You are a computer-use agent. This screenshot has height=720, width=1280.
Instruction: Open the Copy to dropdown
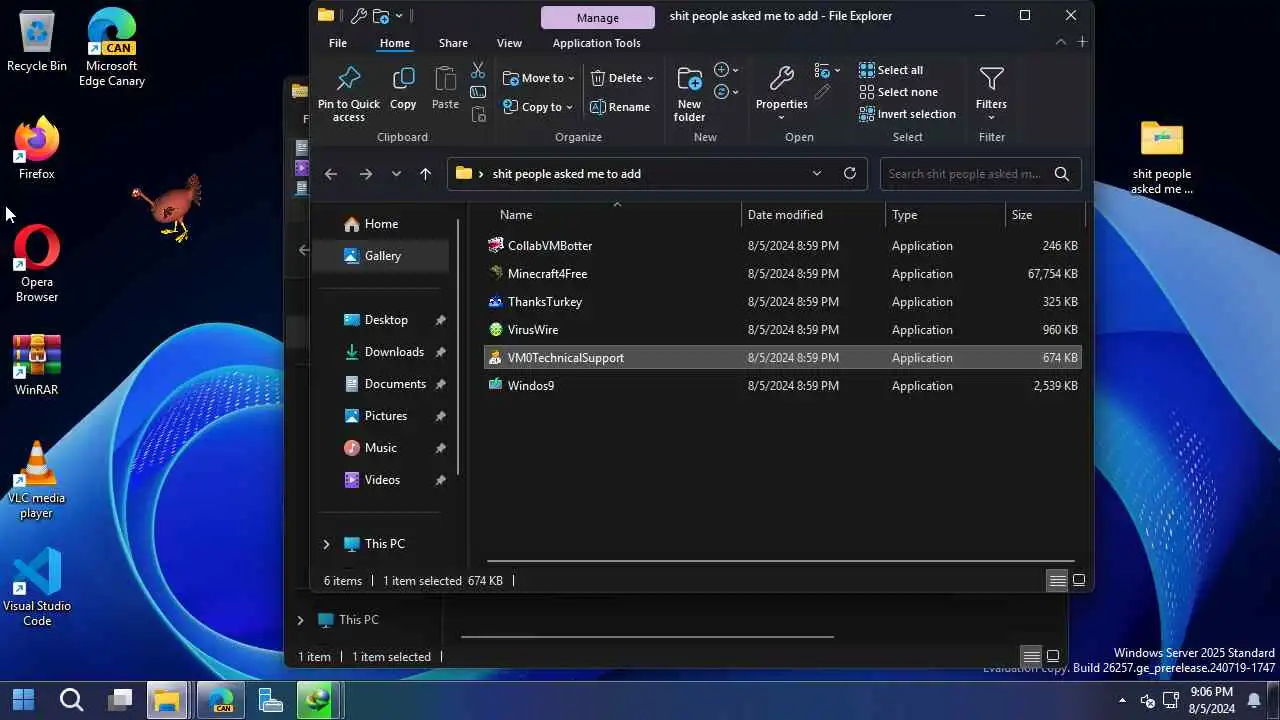point(538,107)
